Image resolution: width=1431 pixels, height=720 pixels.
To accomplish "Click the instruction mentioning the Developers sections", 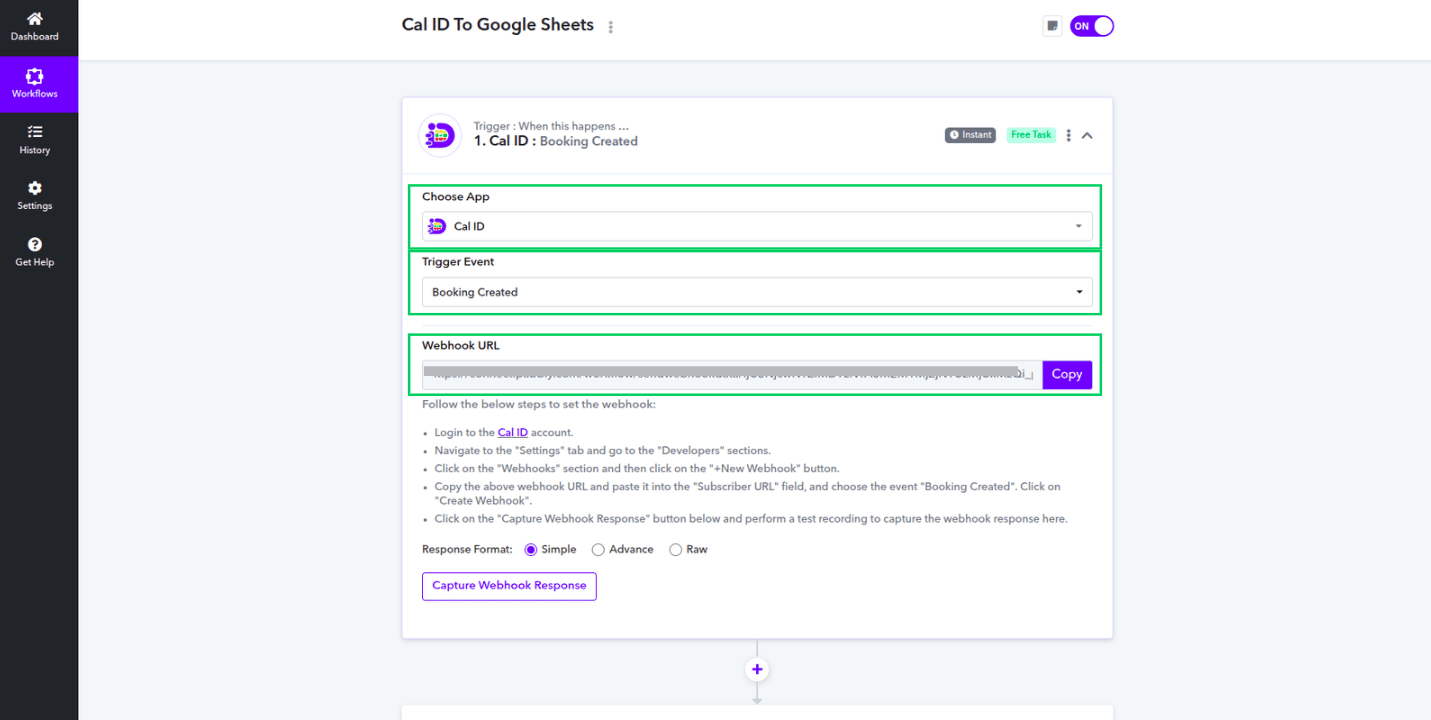I will coord(603,450).
